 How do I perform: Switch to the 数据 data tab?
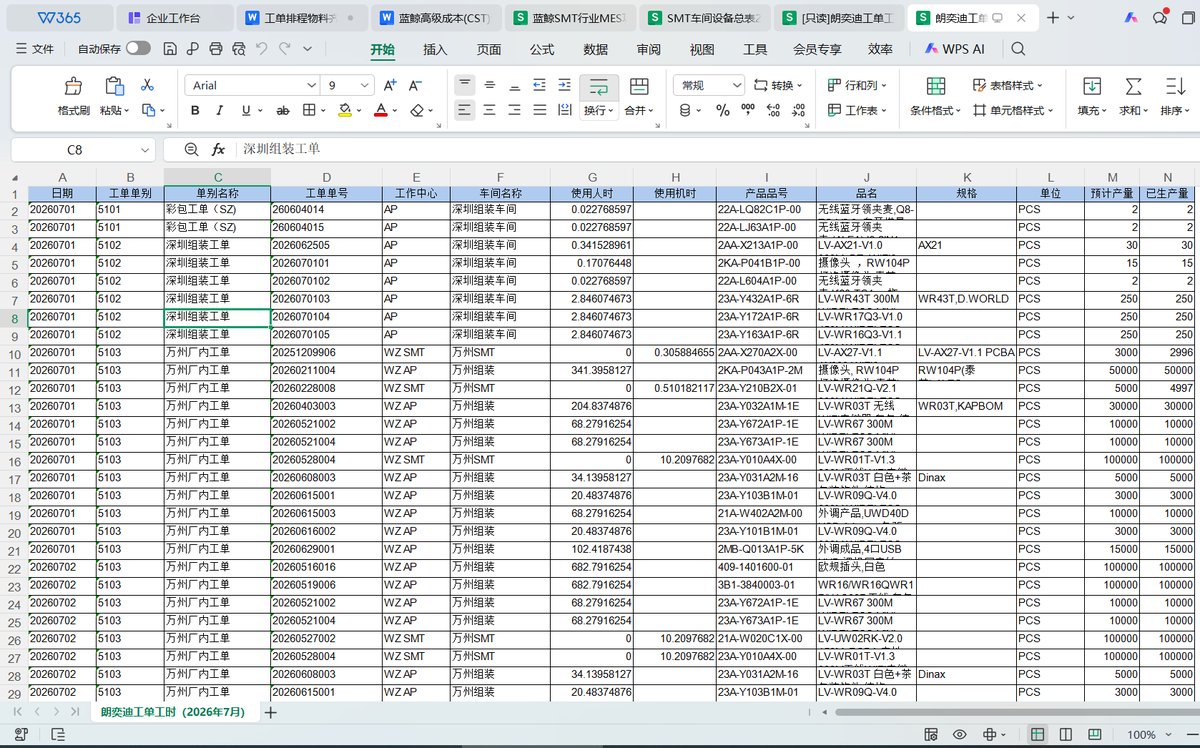click(x=595, y=49)
